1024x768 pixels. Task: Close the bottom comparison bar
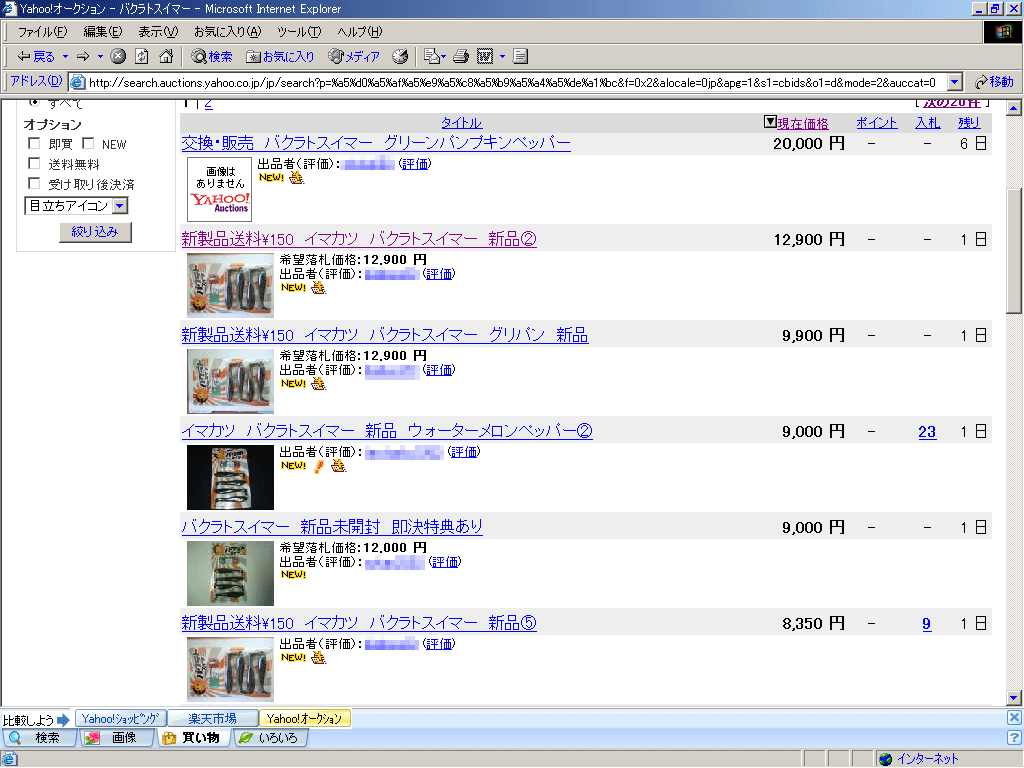tap(1014, 718)
